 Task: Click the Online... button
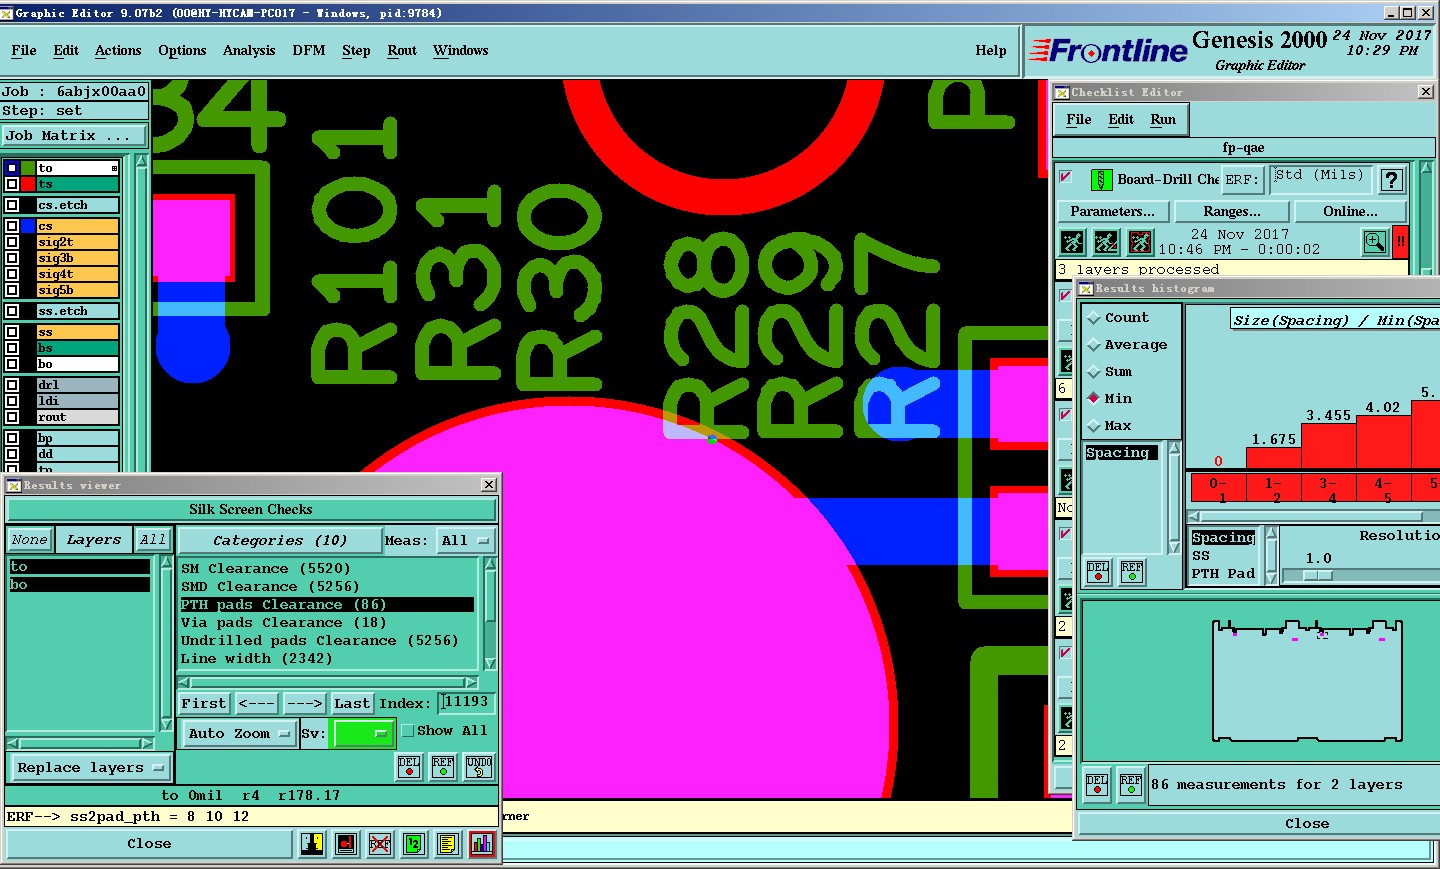[x=1351, y=212]
